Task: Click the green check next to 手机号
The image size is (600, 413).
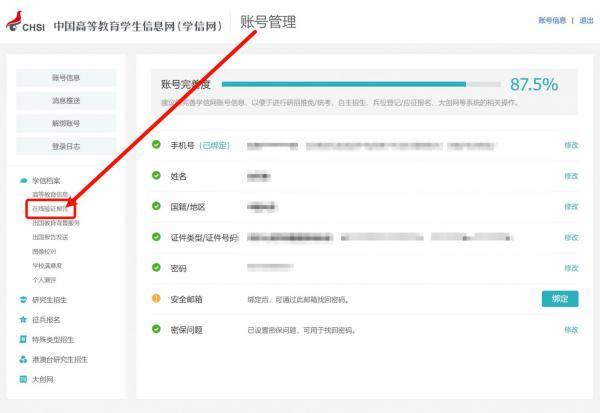Action: click(x=156, y=145)
